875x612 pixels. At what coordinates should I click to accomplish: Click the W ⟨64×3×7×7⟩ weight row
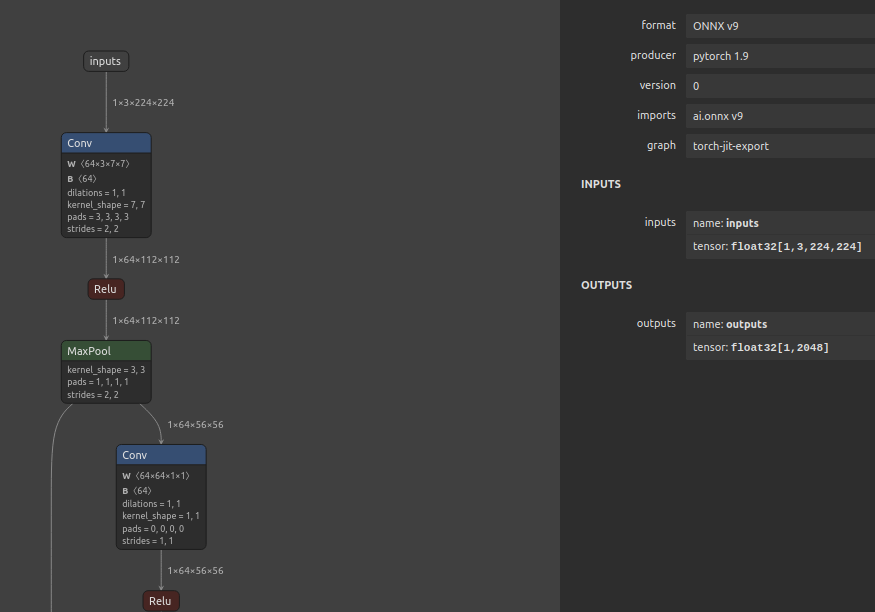tap(98, 163)
